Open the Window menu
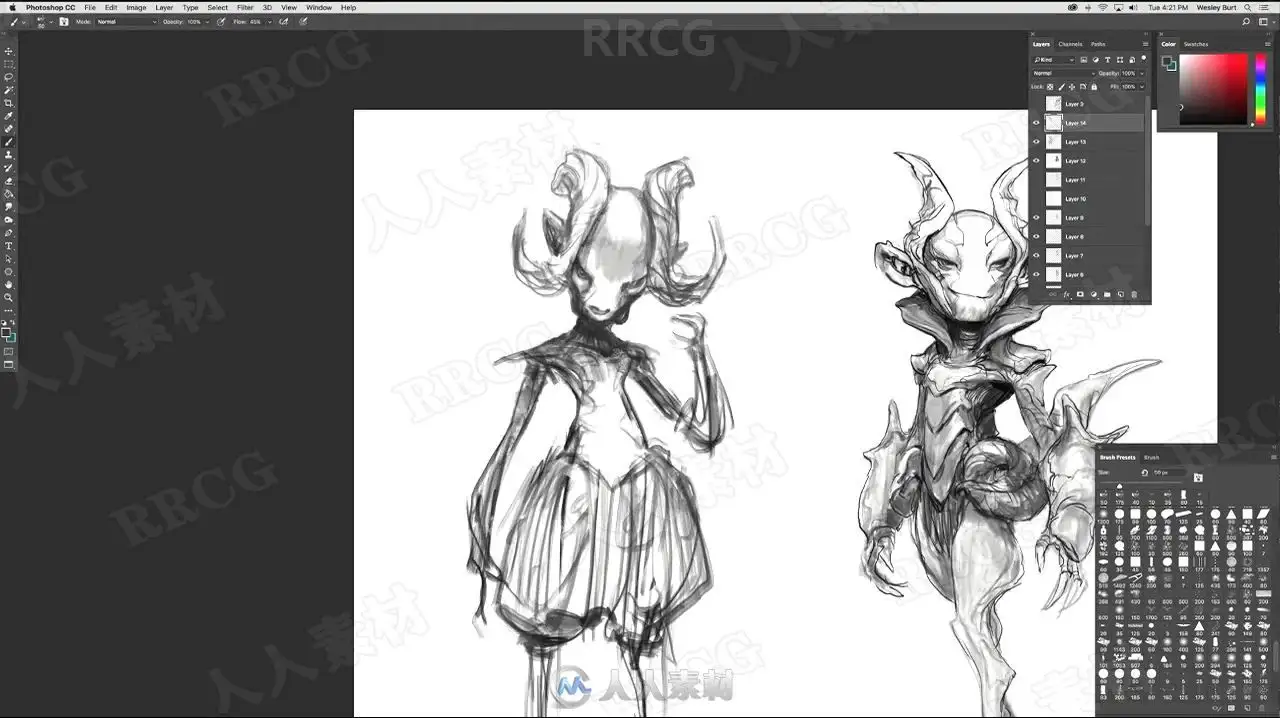 [319, 7]
